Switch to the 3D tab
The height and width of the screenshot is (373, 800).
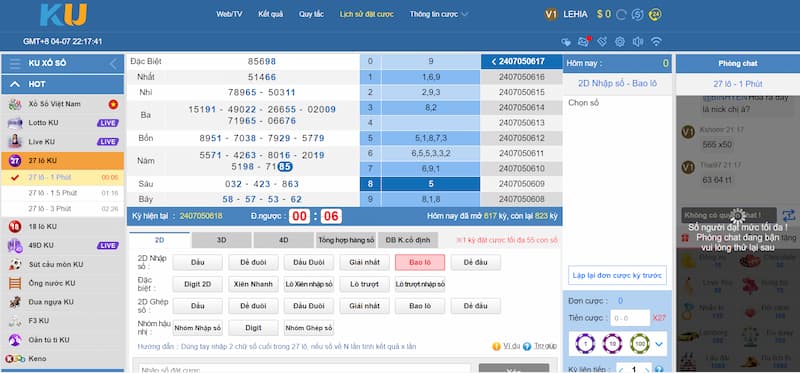point(221,240)
